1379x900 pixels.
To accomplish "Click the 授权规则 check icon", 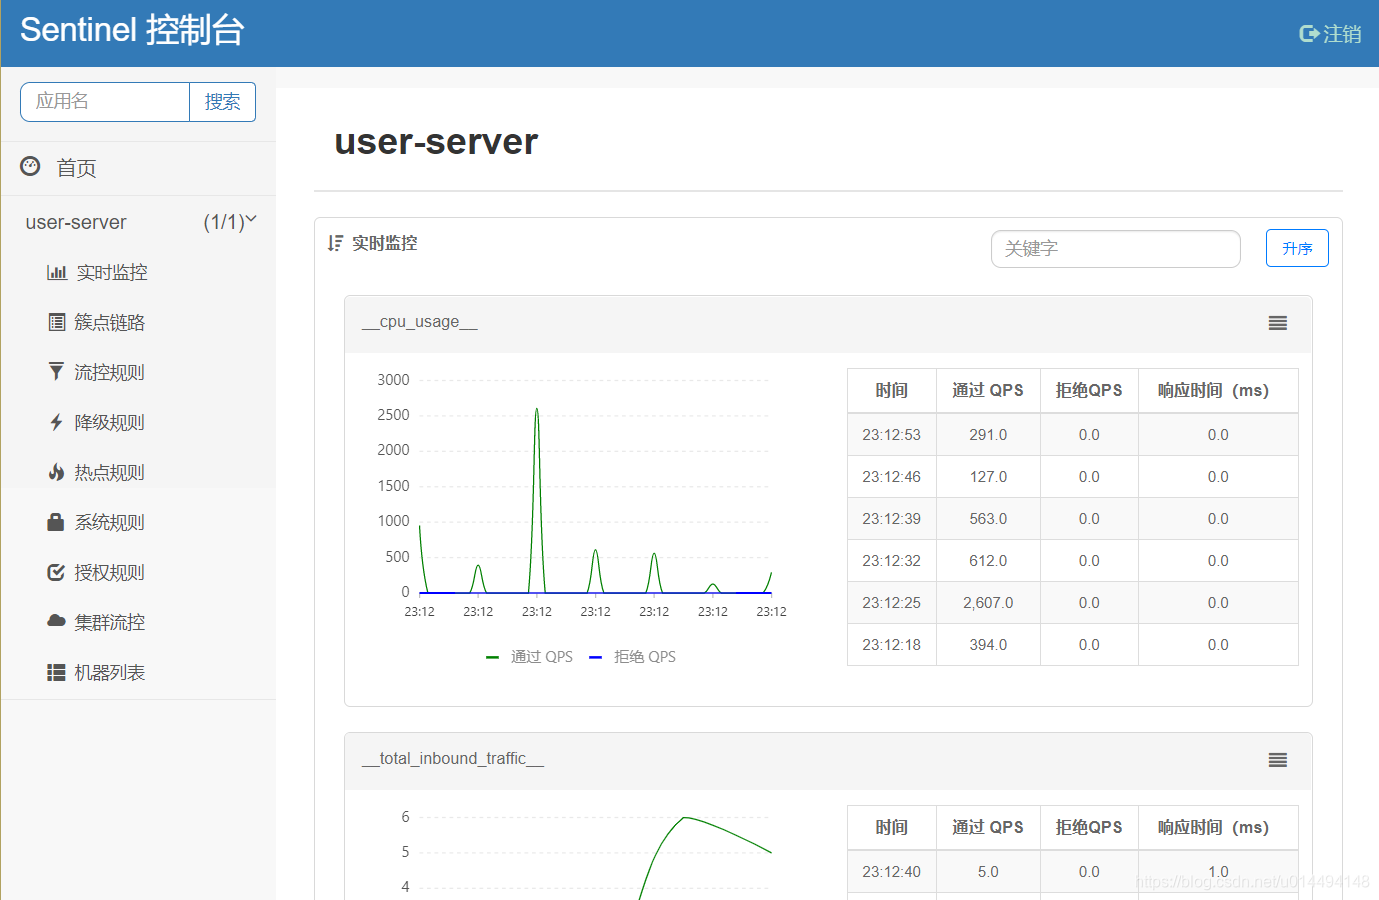I will (56, 572).
